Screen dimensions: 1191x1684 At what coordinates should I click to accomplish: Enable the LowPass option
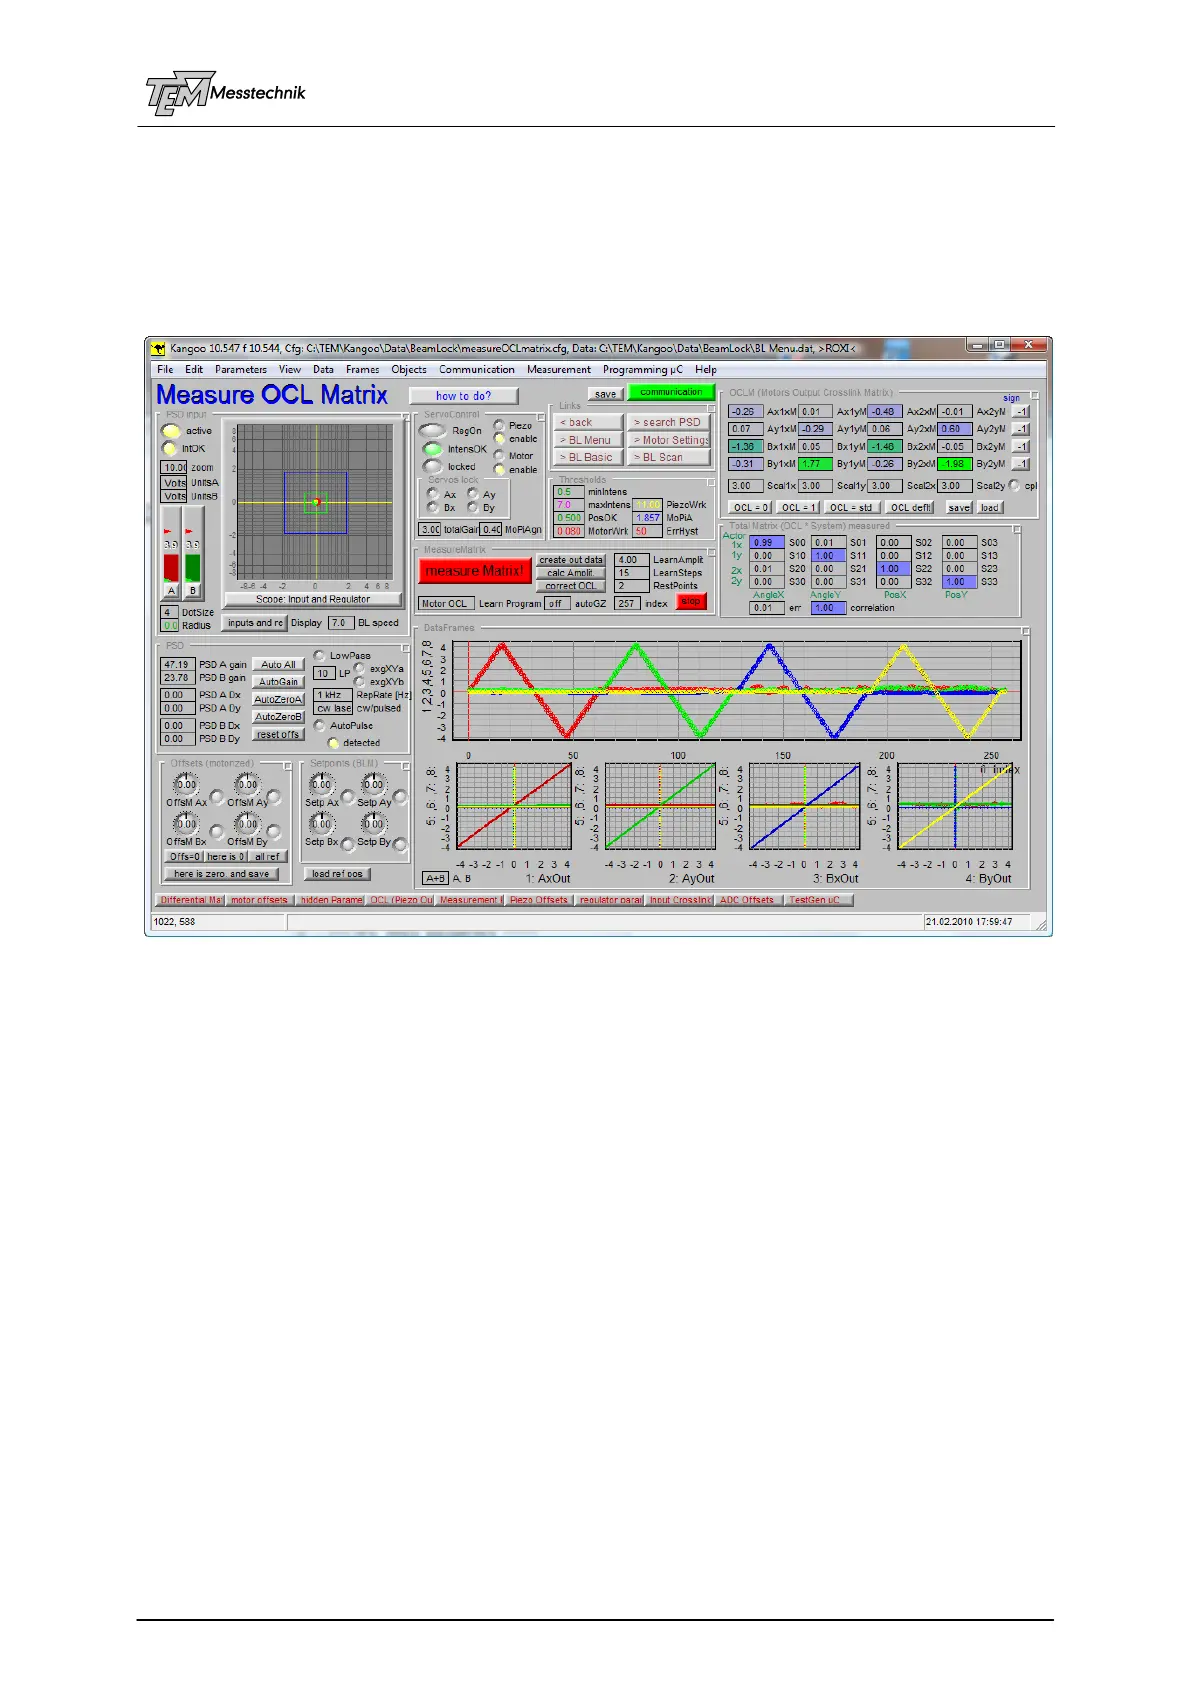[x=319, y=656]
